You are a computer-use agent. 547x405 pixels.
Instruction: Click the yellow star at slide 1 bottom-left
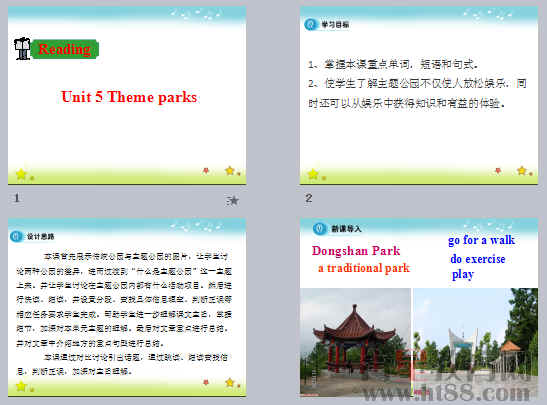pyautogui.click(x=21, y=173)
